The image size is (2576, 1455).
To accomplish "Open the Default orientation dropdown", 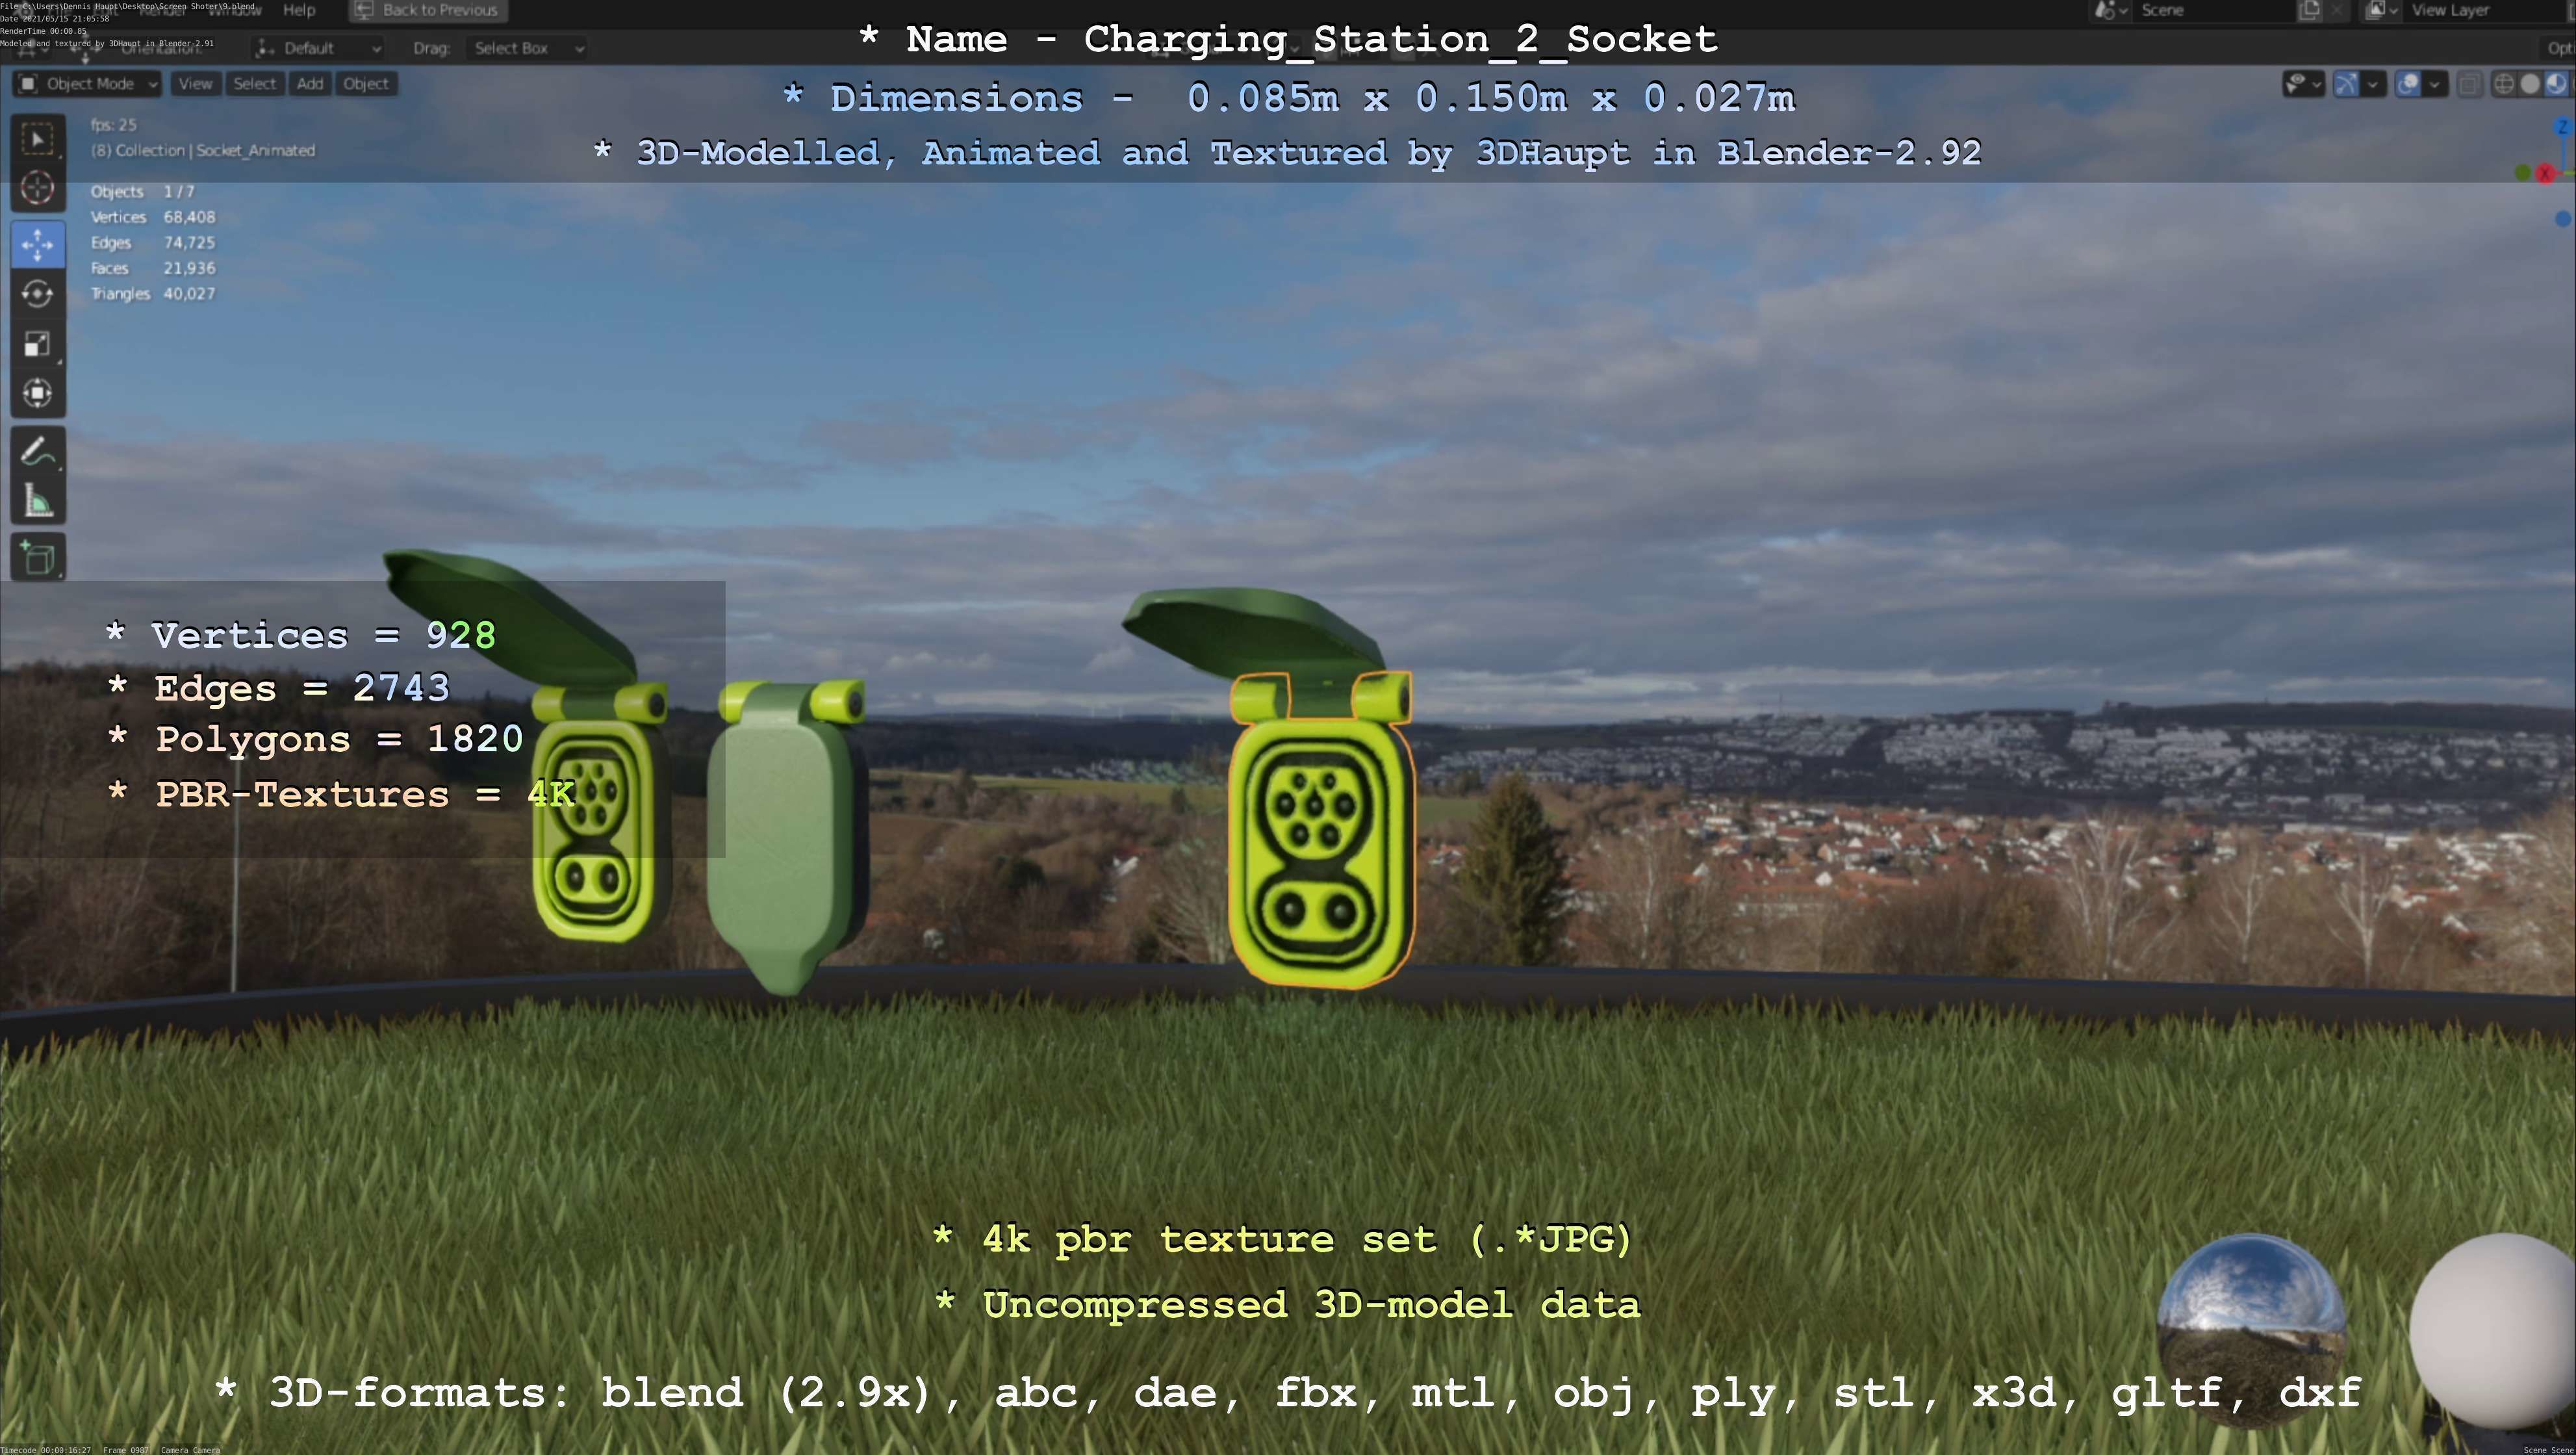I will [318, 48].
